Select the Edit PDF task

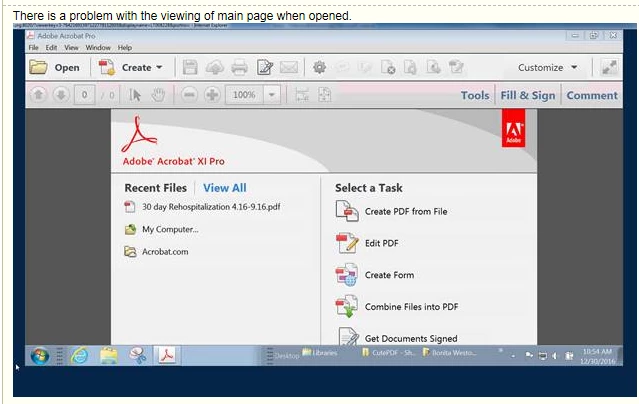(x=367, y=243)
